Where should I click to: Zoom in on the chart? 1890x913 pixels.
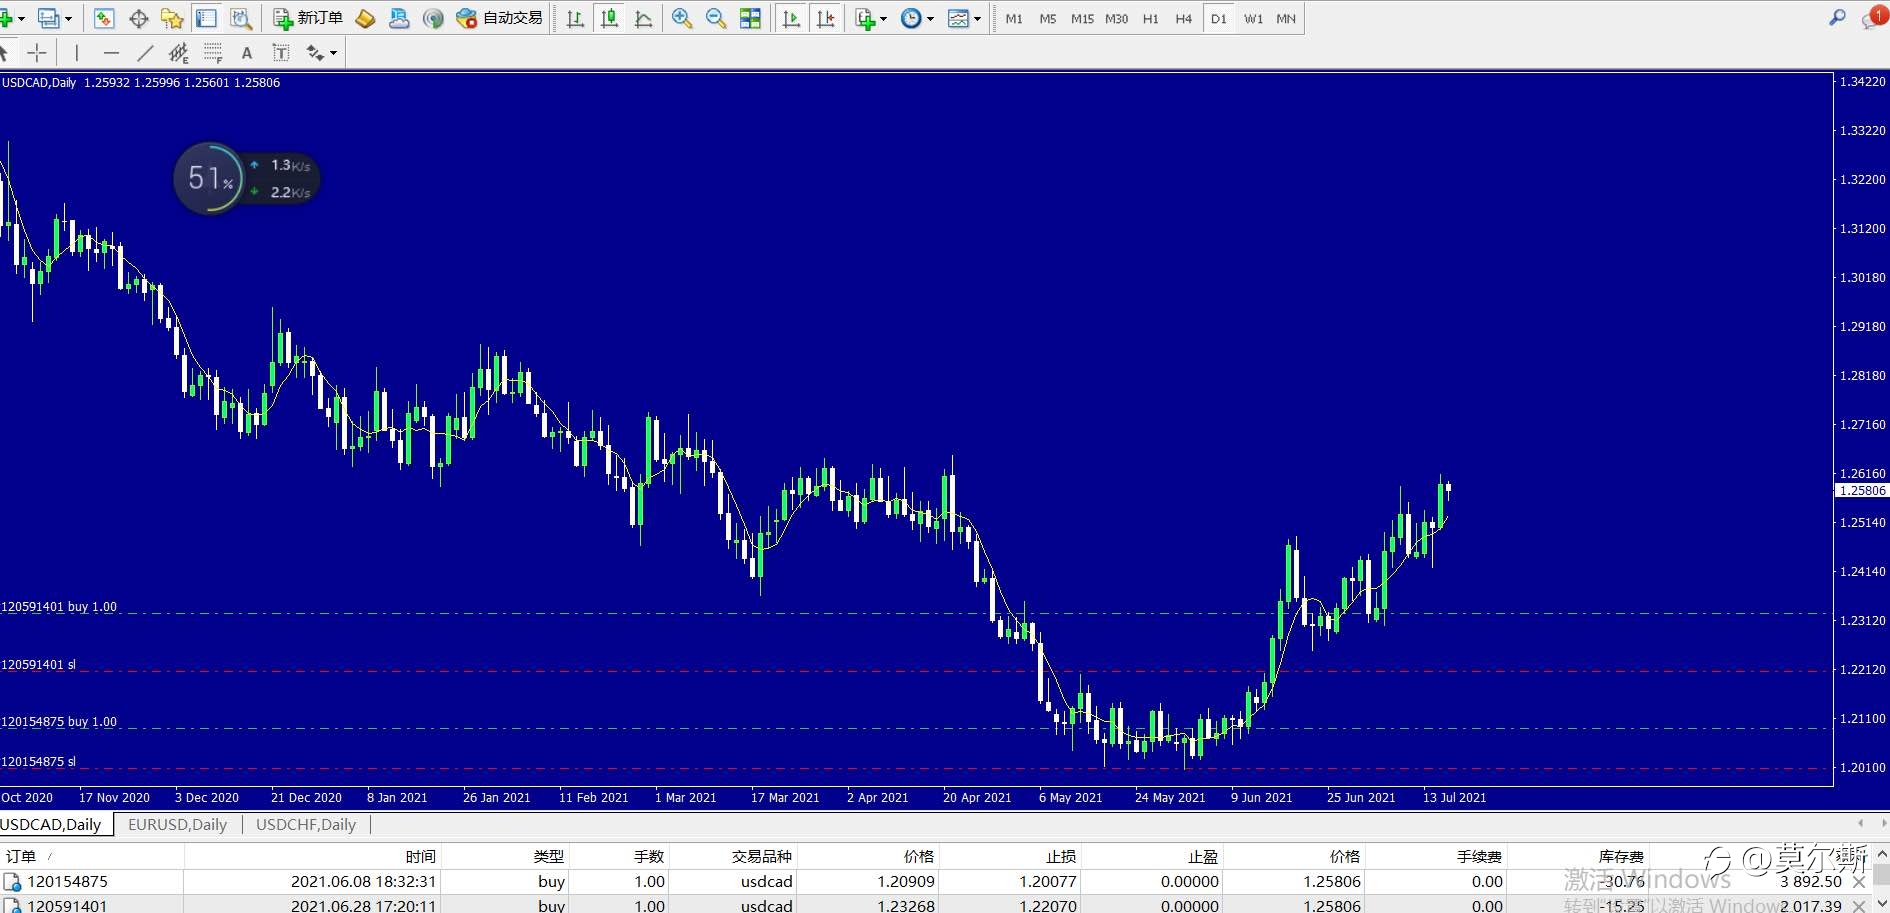(x=682, y=18)
